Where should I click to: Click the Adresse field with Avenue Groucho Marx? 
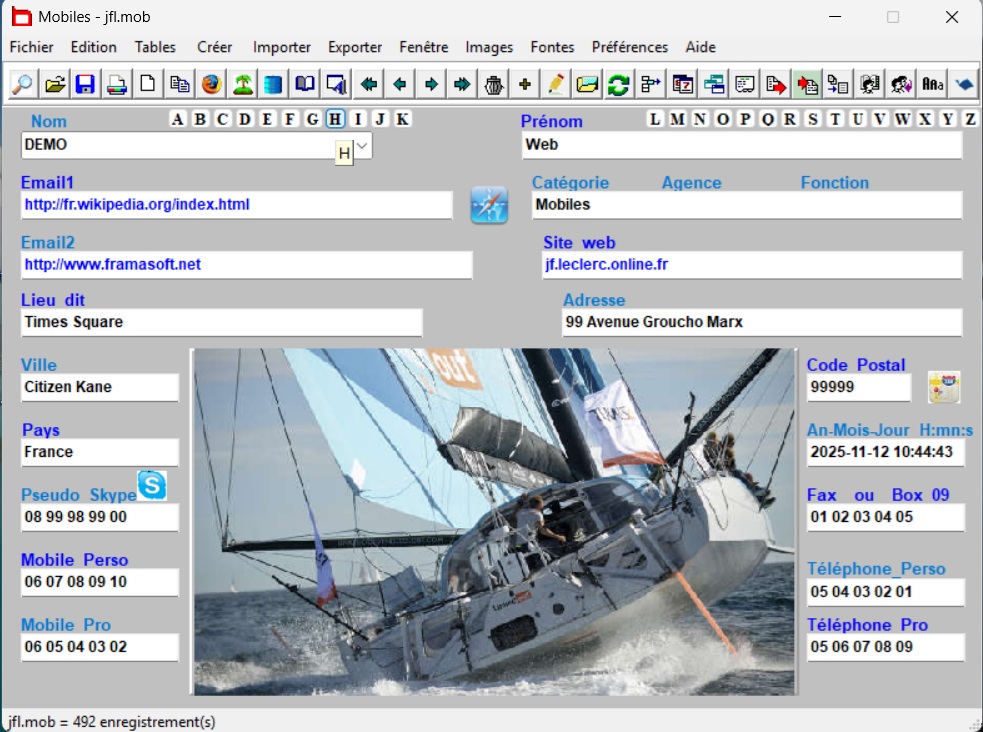click(x=761, y=323)
